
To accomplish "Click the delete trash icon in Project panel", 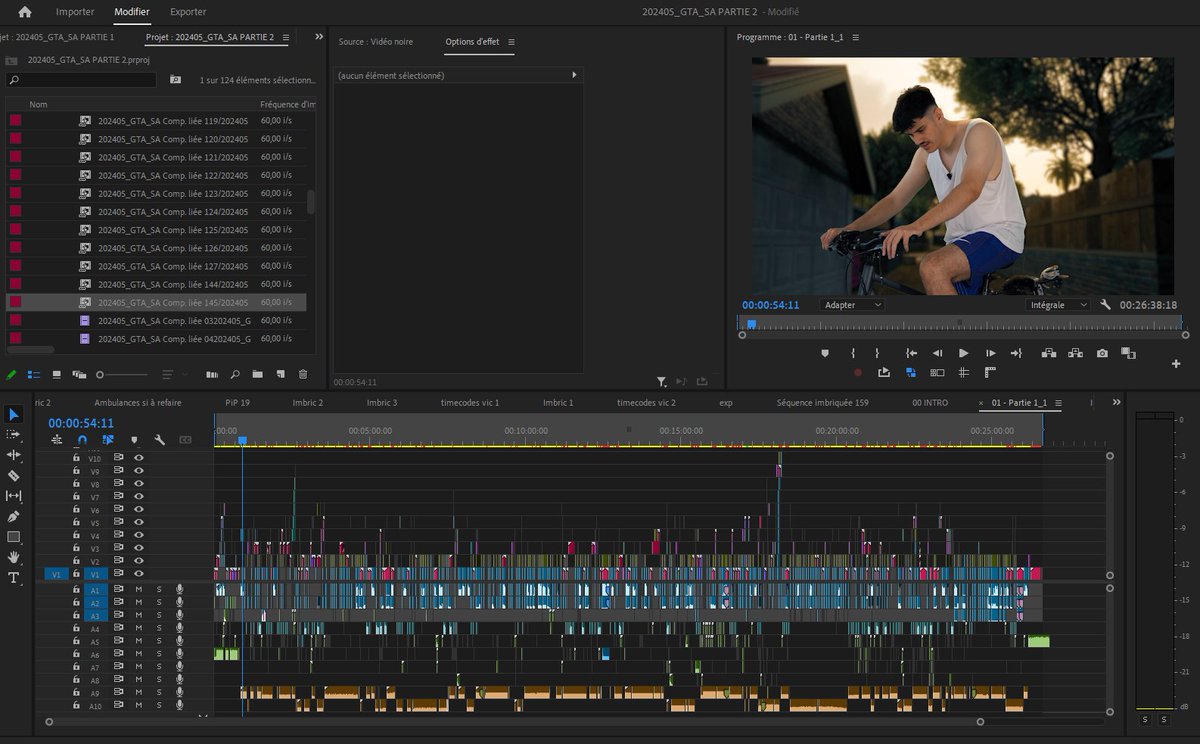I will 303,374.
